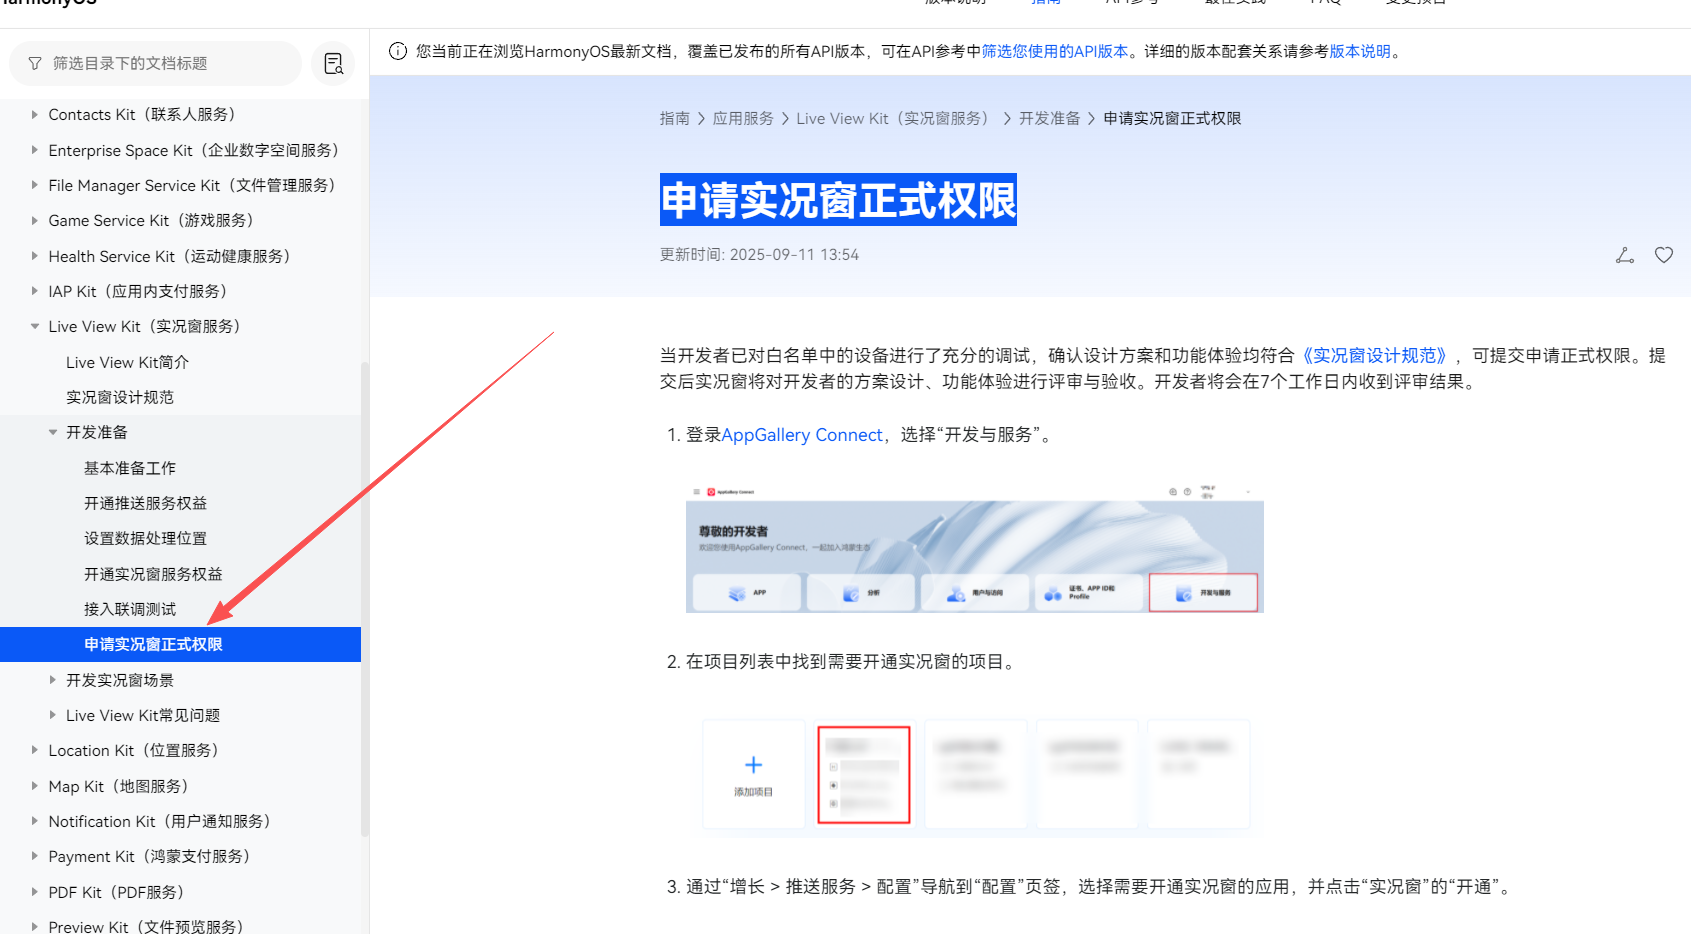Open 接入联调测试 page

(x=130, y=609)
